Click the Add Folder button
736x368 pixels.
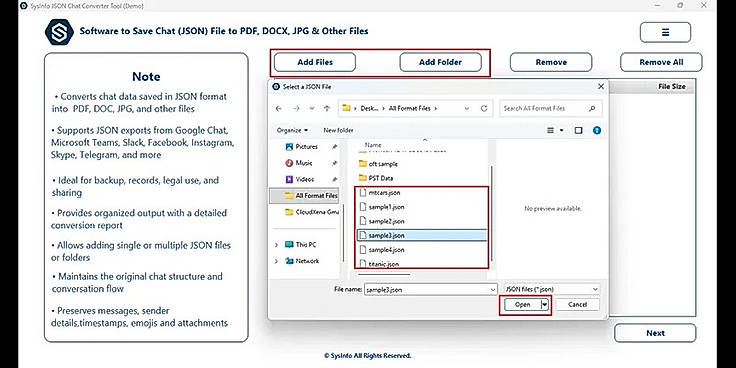pyautogui.click(x=440, y=62)
